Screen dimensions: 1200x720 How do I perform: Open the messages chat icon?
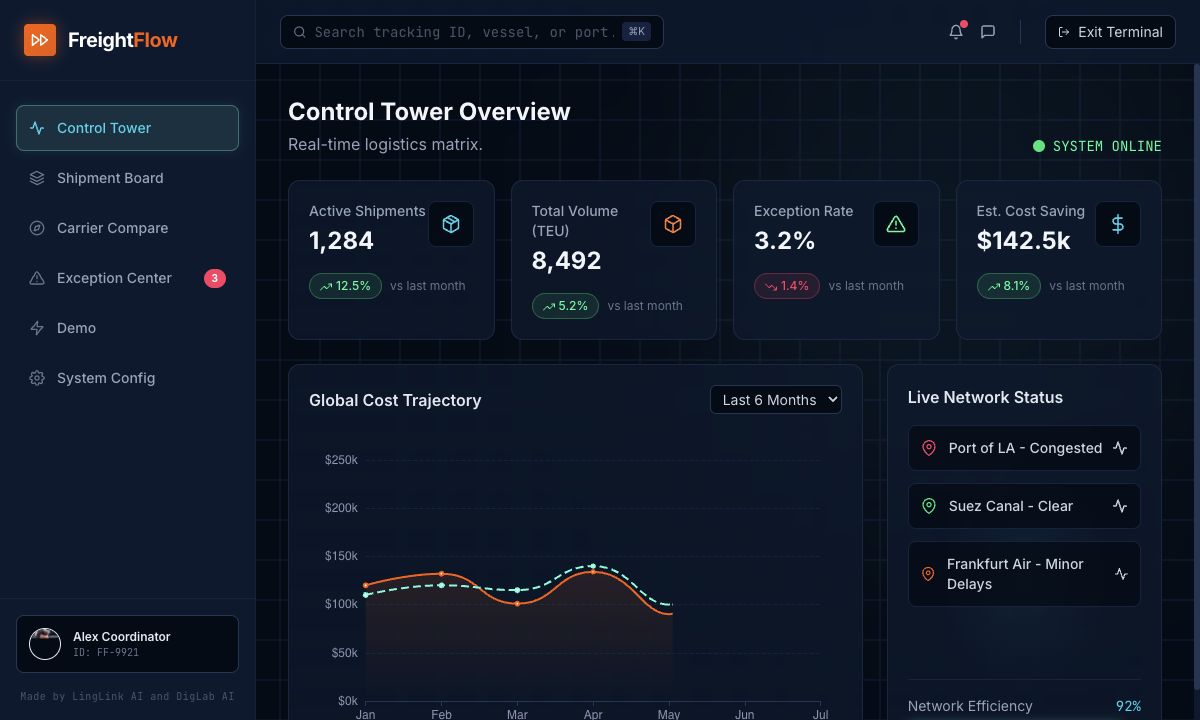coord(988,32)
